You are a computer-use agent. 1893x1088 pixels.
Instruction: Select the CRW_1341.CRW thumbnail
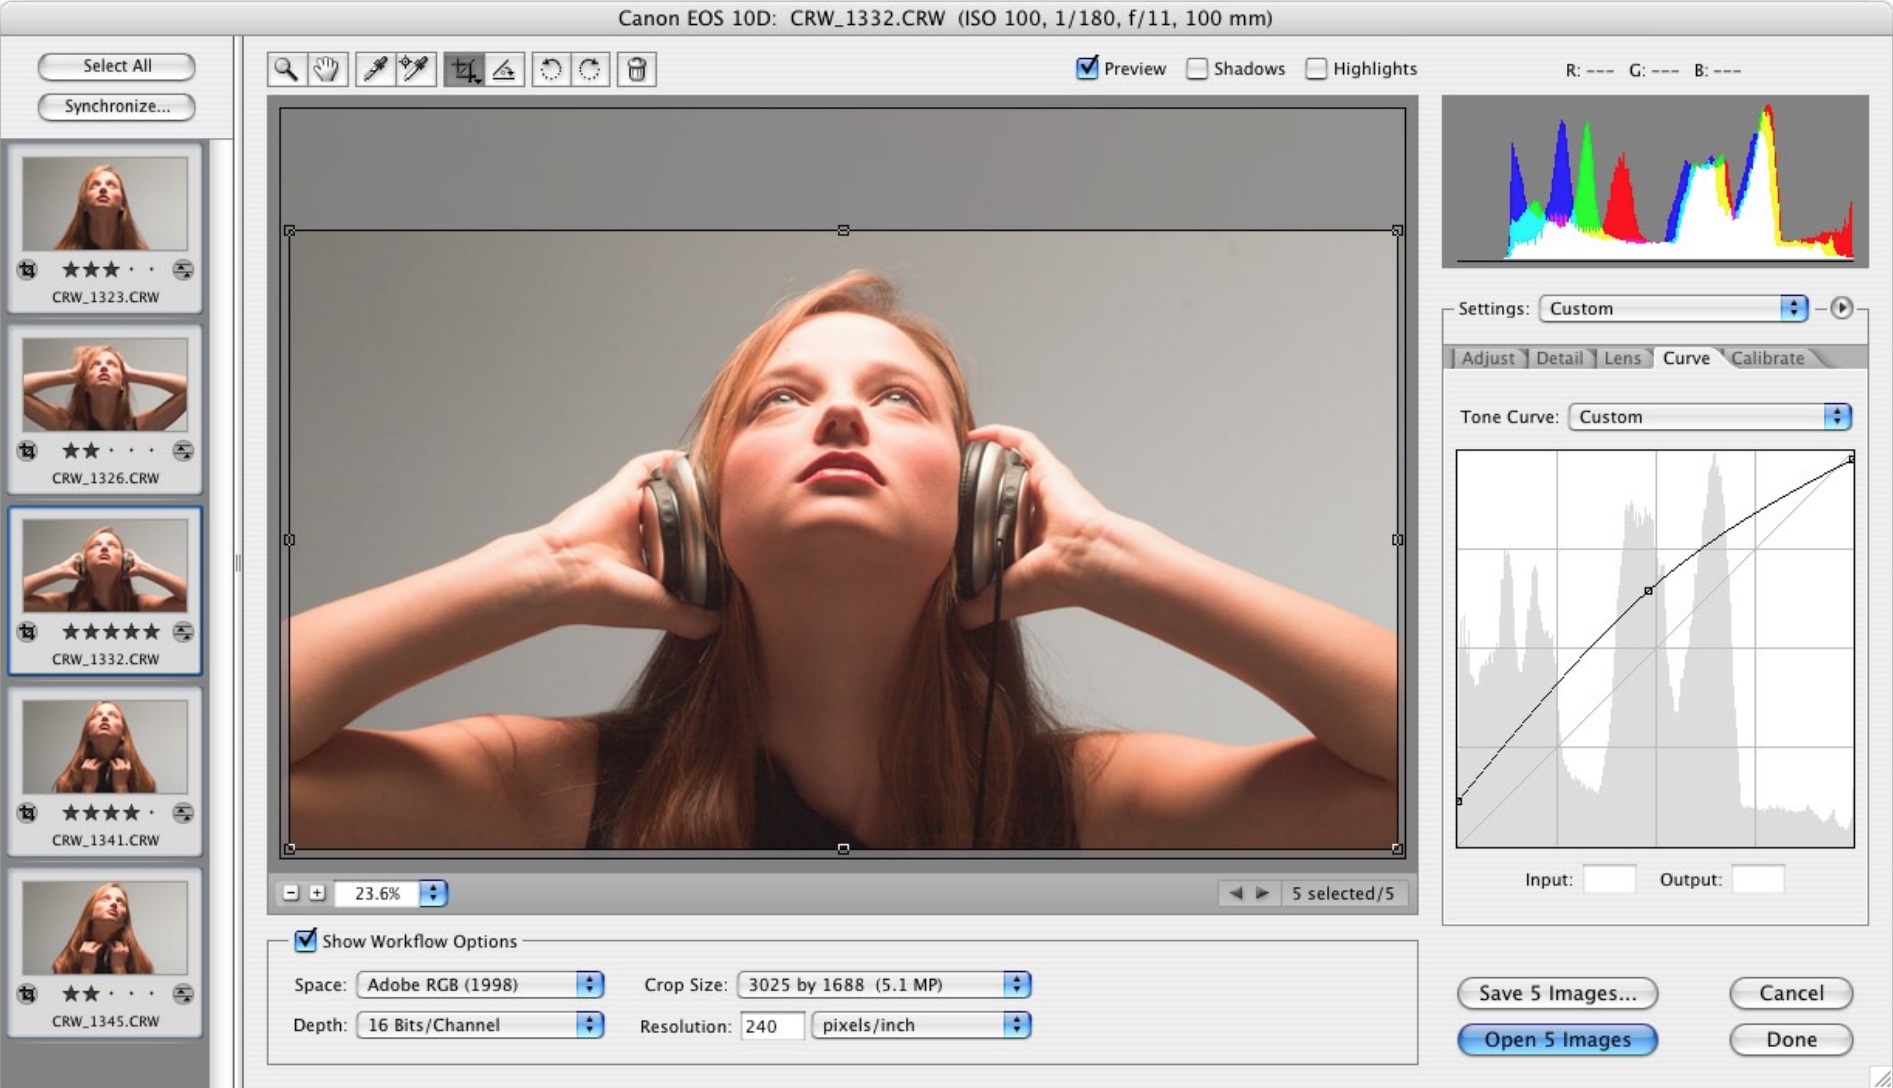pos(105,748)
